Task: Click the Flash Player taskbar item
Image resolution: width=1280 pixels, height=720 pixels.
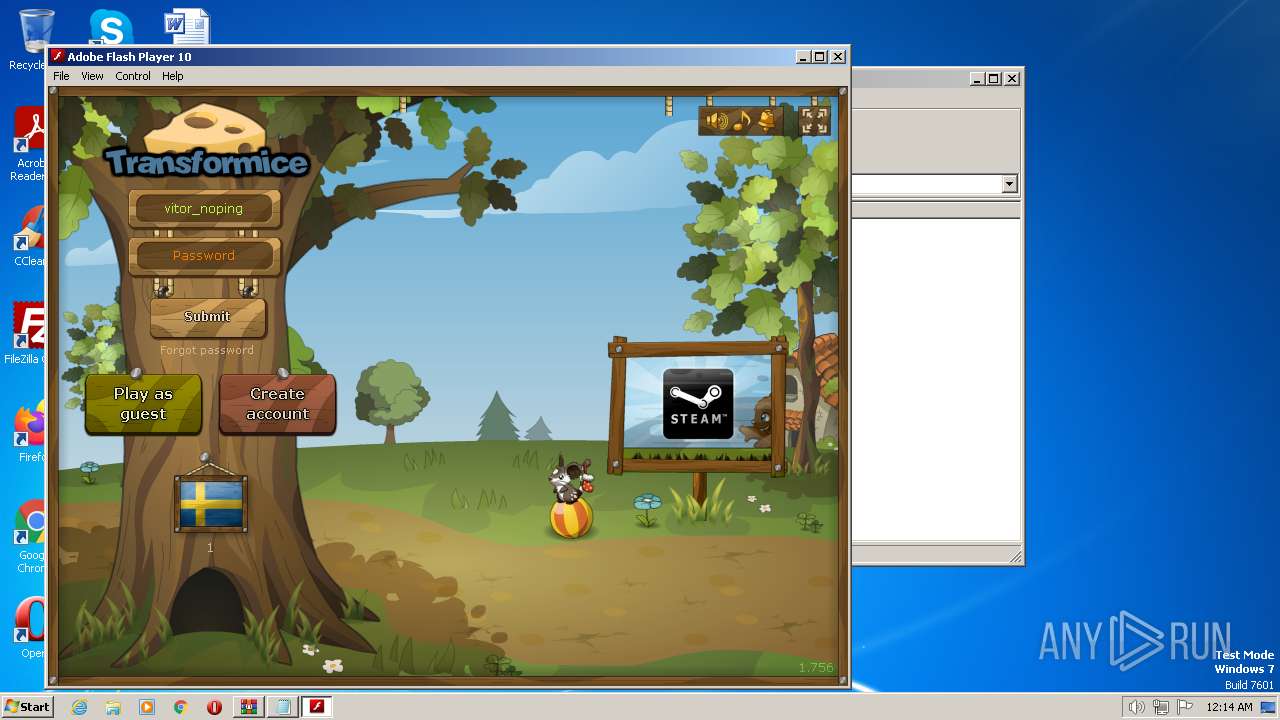Action: coord(317,707)
